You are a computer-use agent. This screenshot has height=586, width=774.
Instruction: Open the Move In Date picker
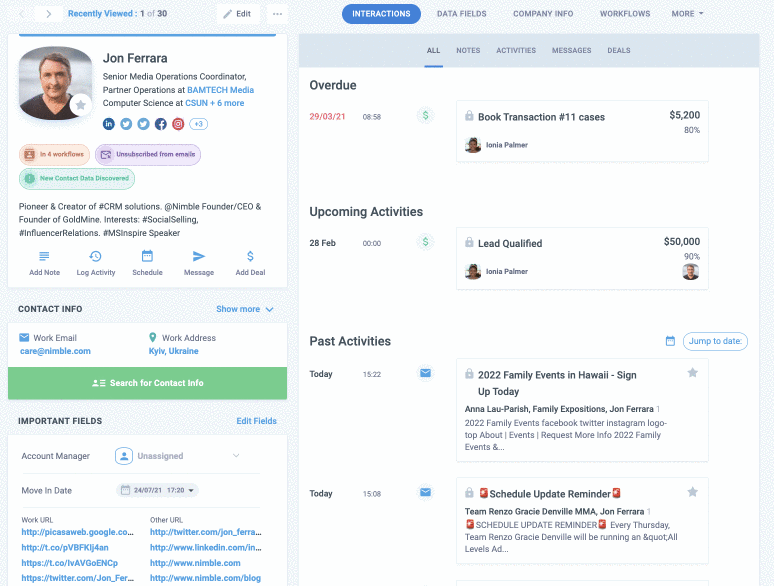(157, 490)
